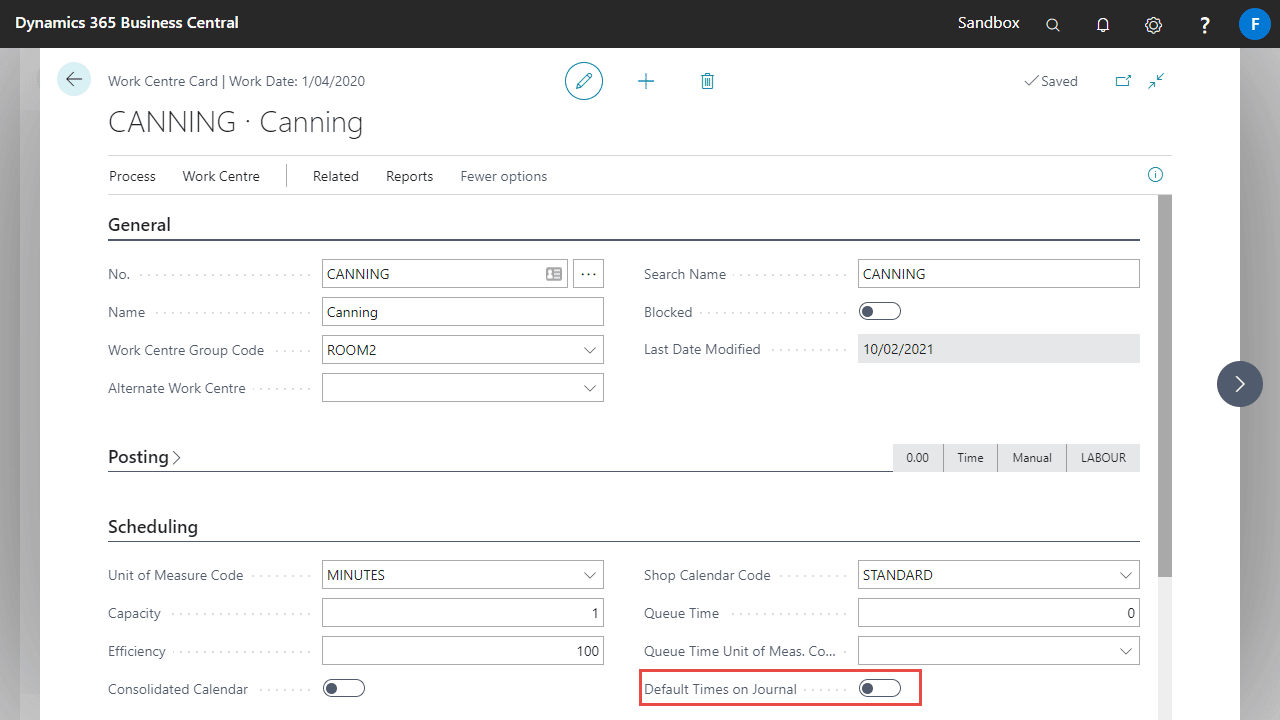The height and width of the screenshot is (720, 1280).
Task: Open the notifications bell
Action: click(1103, 25)
